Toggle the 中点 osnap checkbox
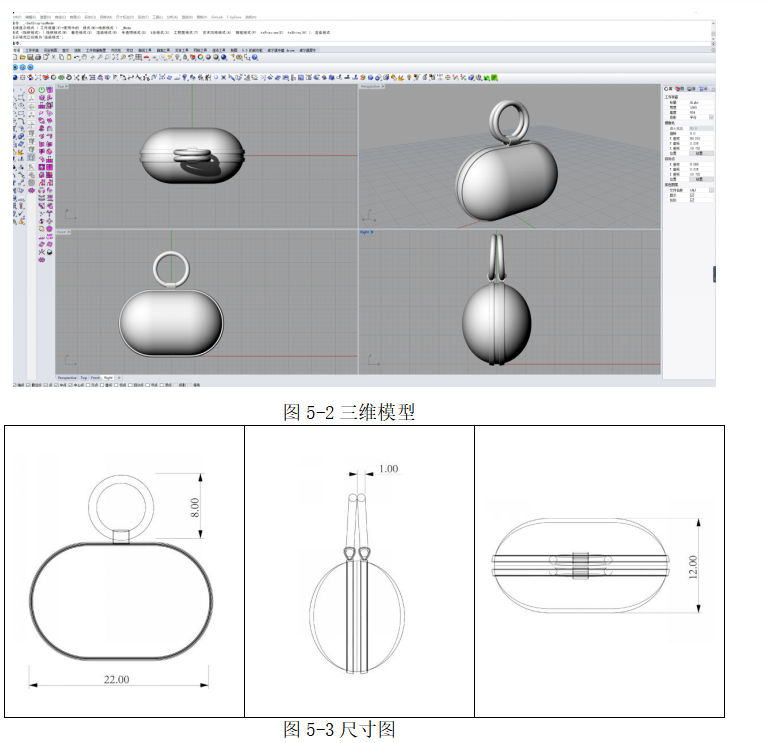This screenshot has width=770, height=743. pyautogui.click(x=56, y=385)
